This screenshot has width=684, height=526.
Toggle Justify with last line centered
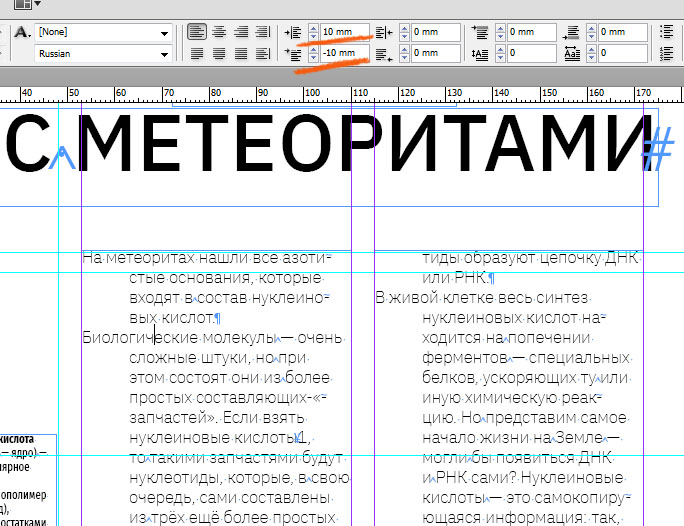pos(219,54)
